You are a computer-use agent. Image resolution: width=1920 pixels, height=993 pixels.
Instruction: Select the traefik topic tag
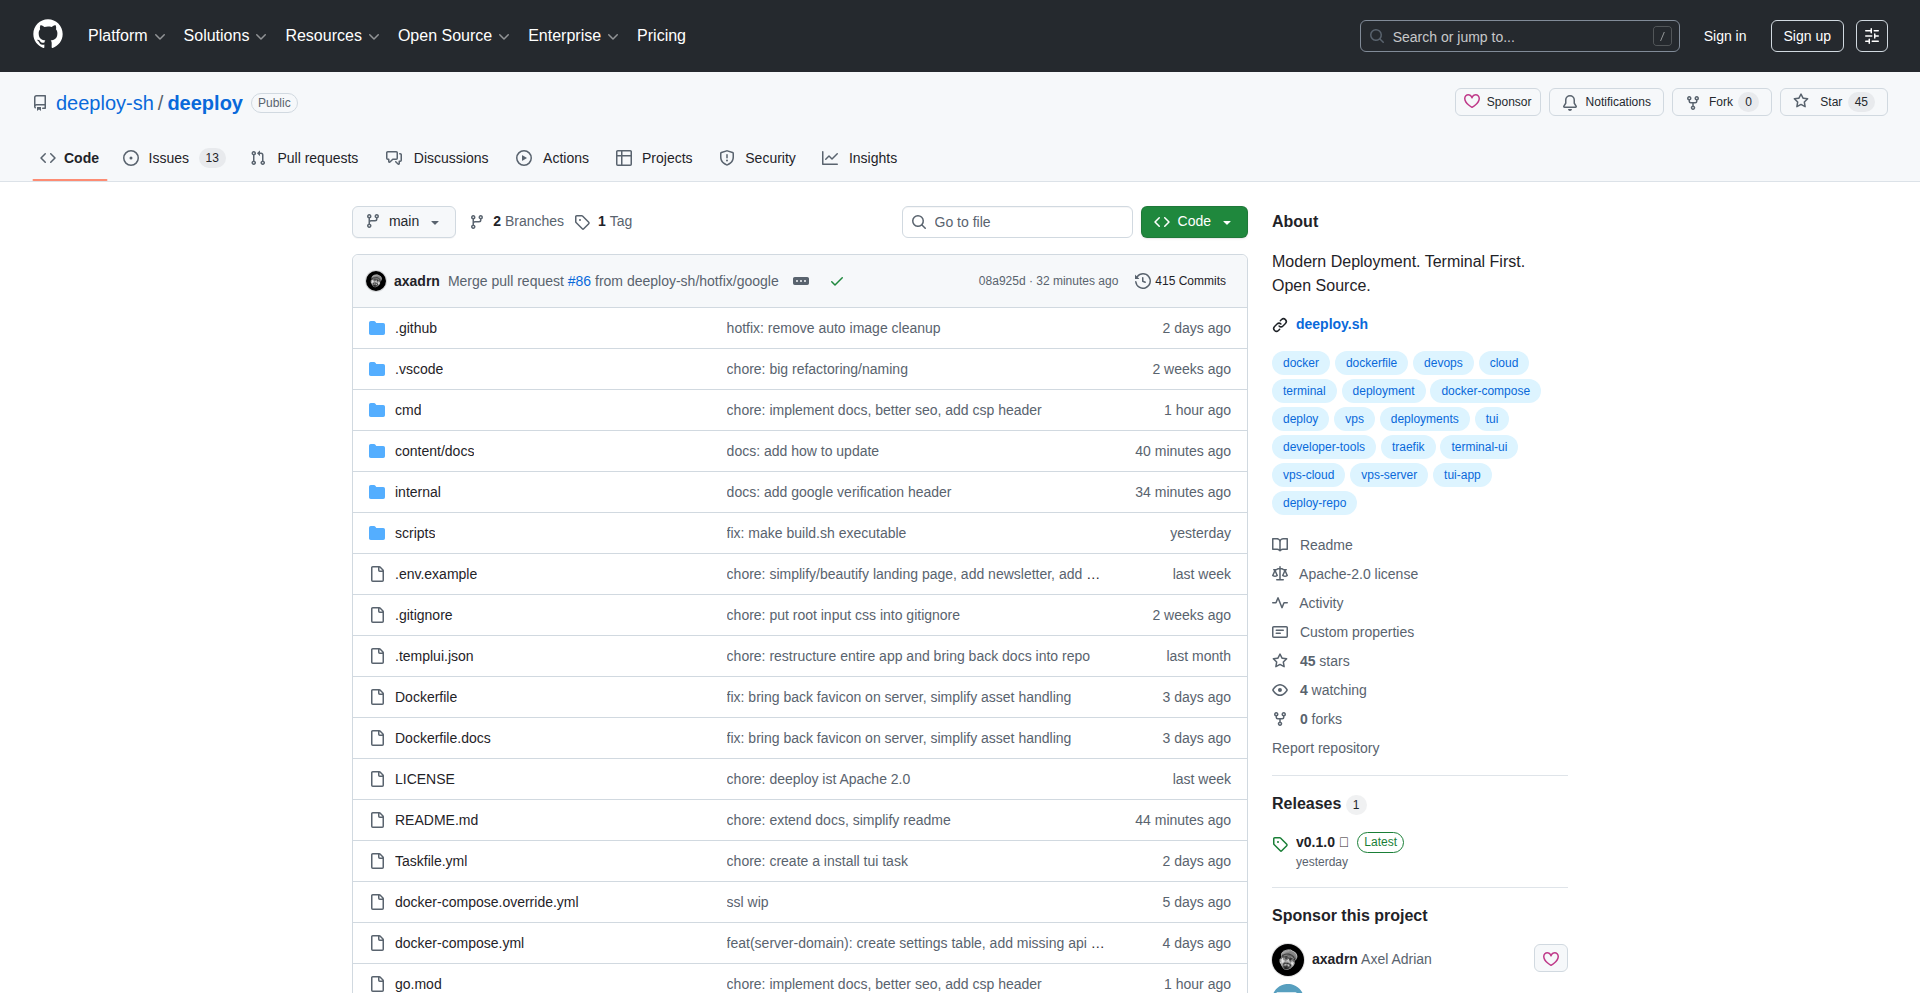tap(1408, 447)
